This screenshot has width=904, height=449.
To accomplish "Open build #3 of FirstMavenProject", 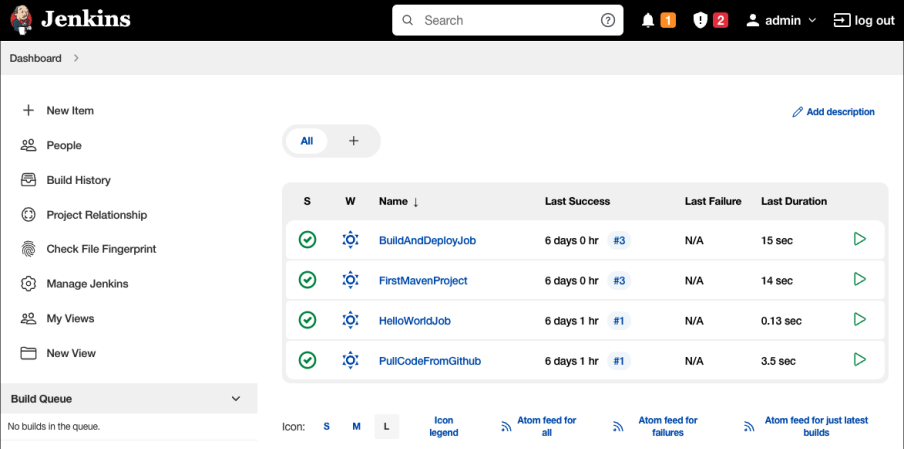I will click(x=619, y=281).
